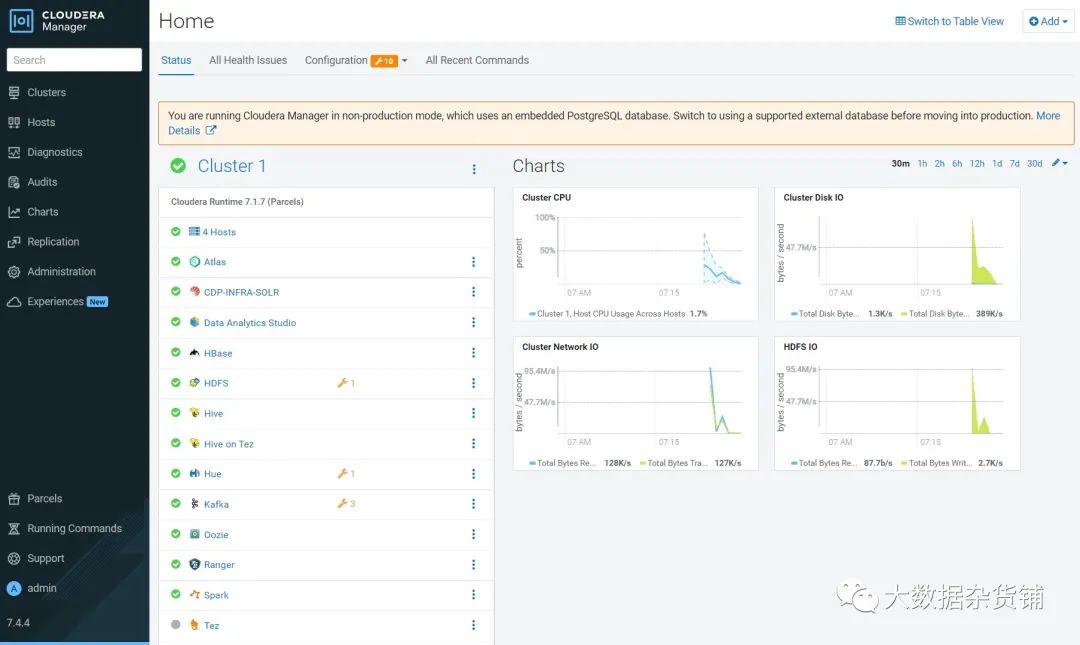This screenshot has width=1080, height=645.
Task: Open the All Recent Commands tab
Action: coord(477,60)
